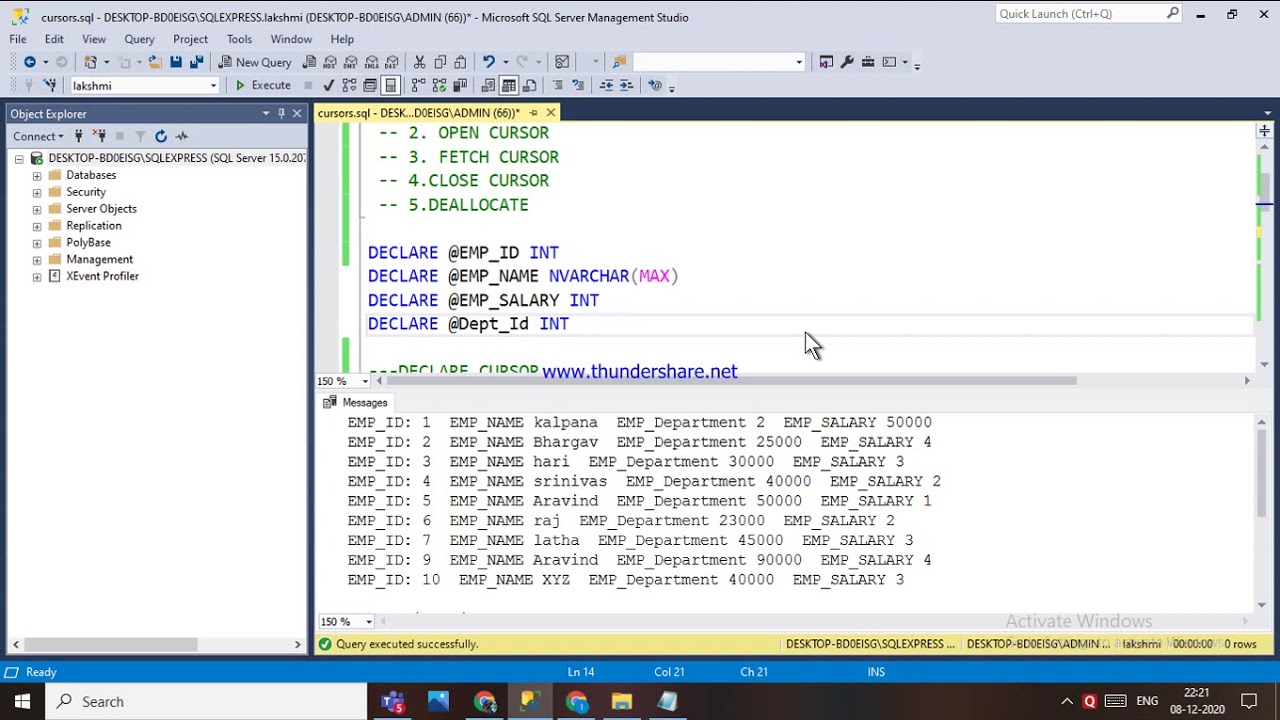Execute the current query
The height and width of the screenshot is (720, 1280).
[x=262, y=86]
